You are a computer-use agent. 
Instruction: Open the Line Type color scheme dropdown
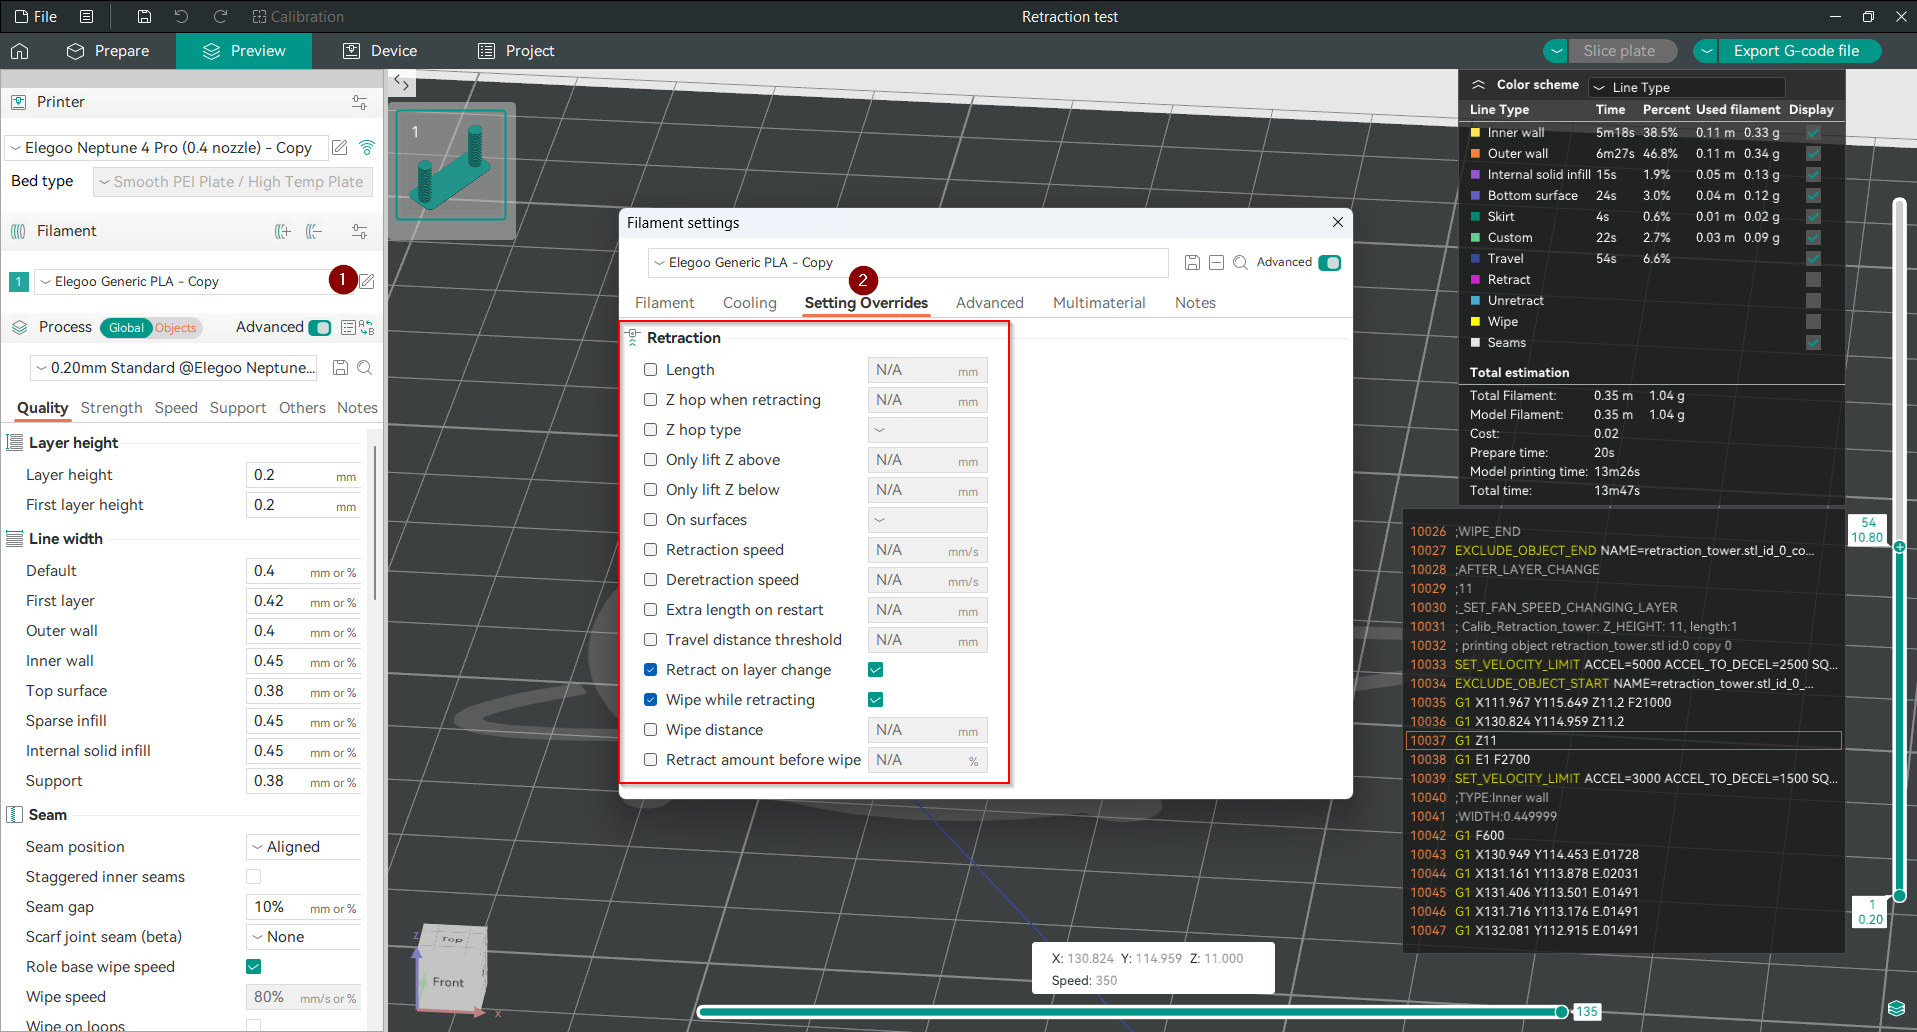pos(1687,87)
